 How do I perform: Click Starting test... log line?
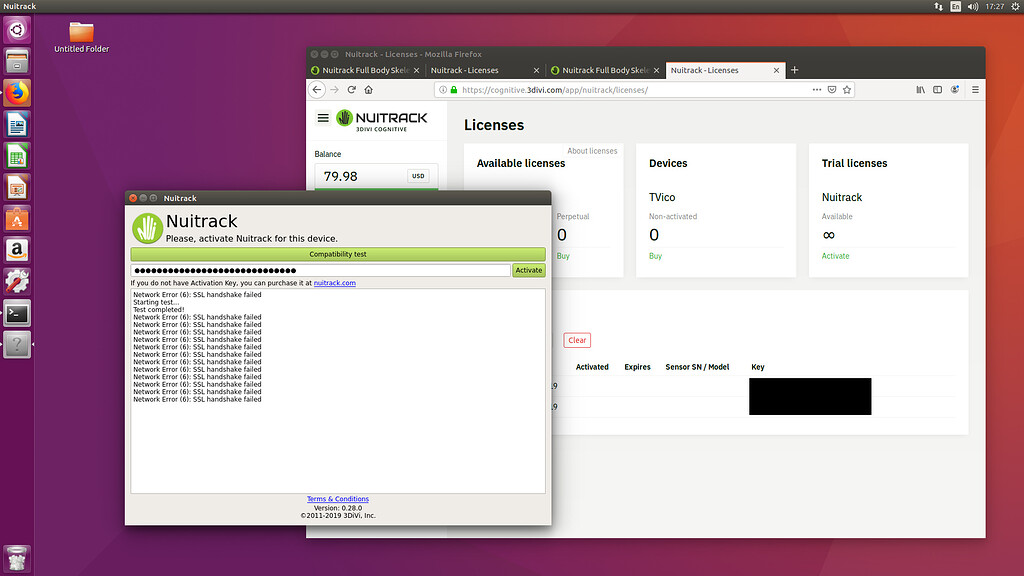156,302
